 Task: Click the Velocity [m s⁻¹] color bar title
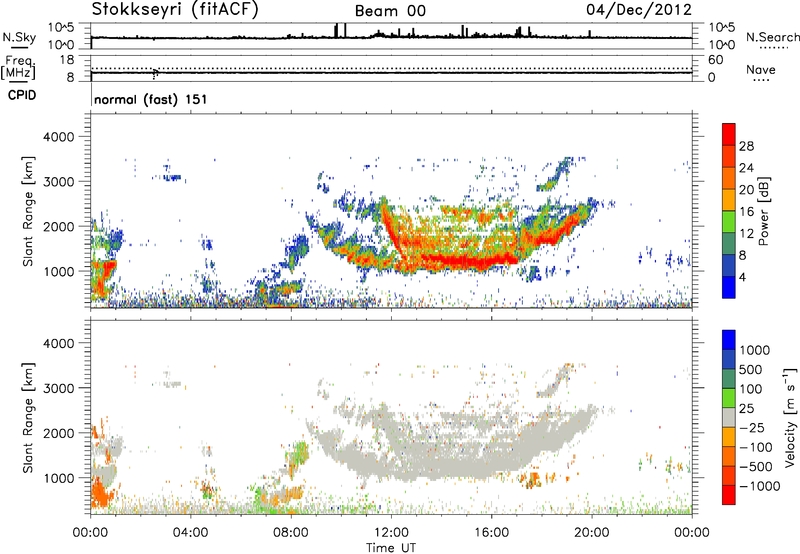pyautogui.click(x=790, y=417)
